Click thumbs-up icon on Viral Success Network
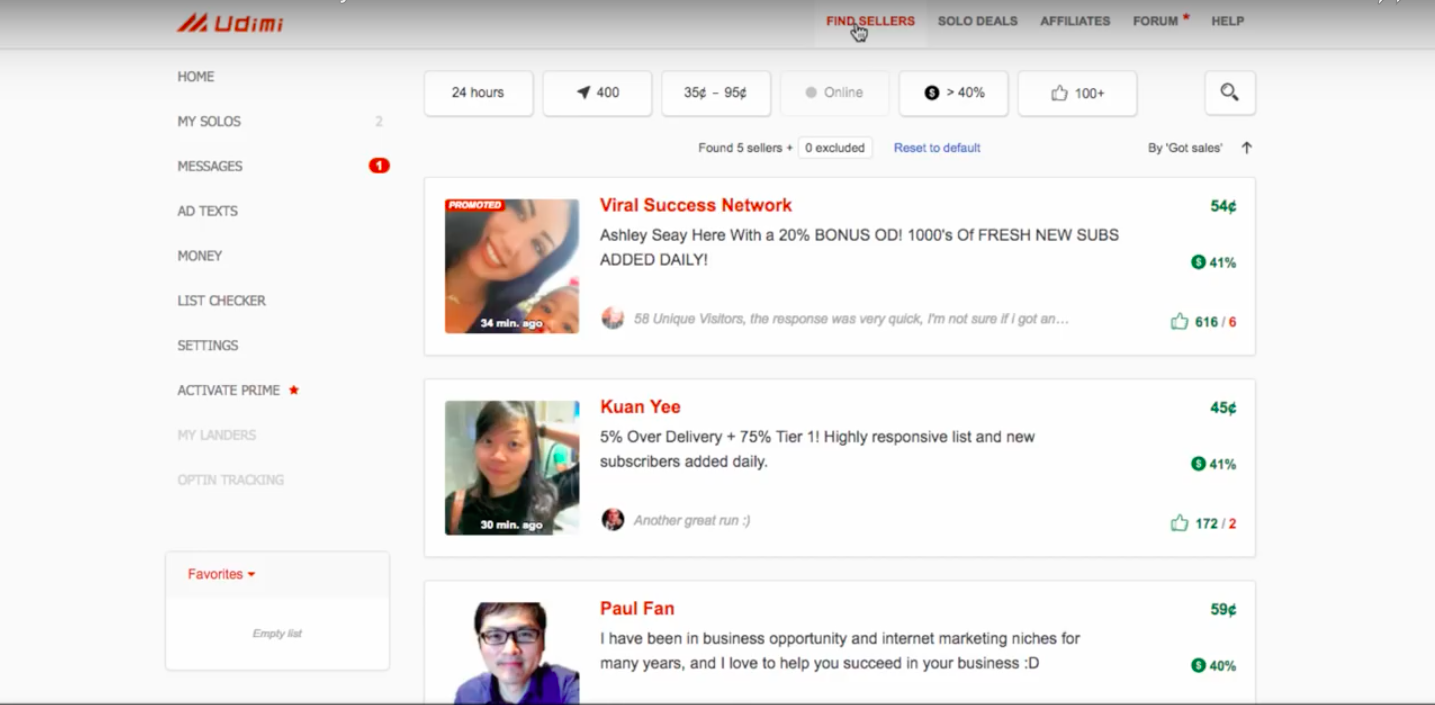Image resolution: width=1435 pixels, height=705 pixels. tap(1179, 322)
